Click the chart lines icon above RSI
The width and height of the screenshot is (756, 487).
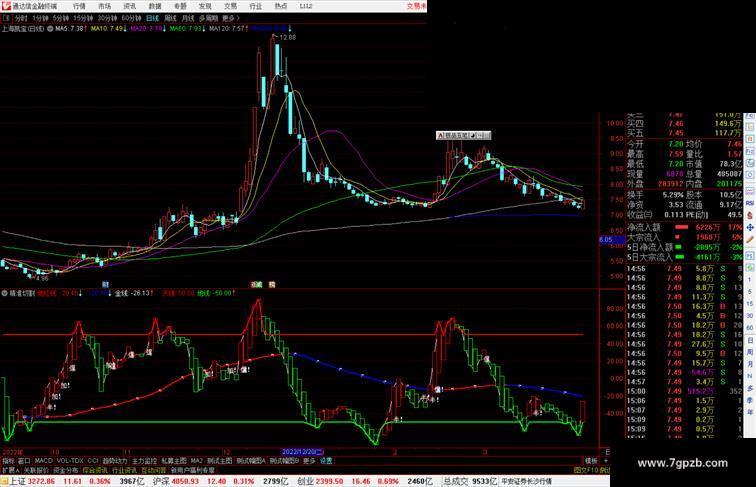pyautogui.click(x=750, y=191)
